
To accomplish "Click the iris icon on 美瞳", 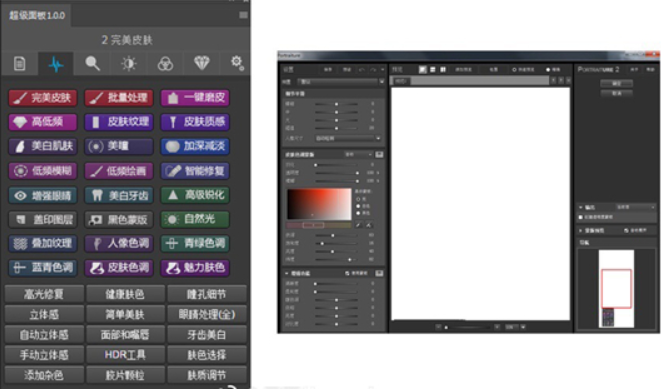I will [96, 147].
